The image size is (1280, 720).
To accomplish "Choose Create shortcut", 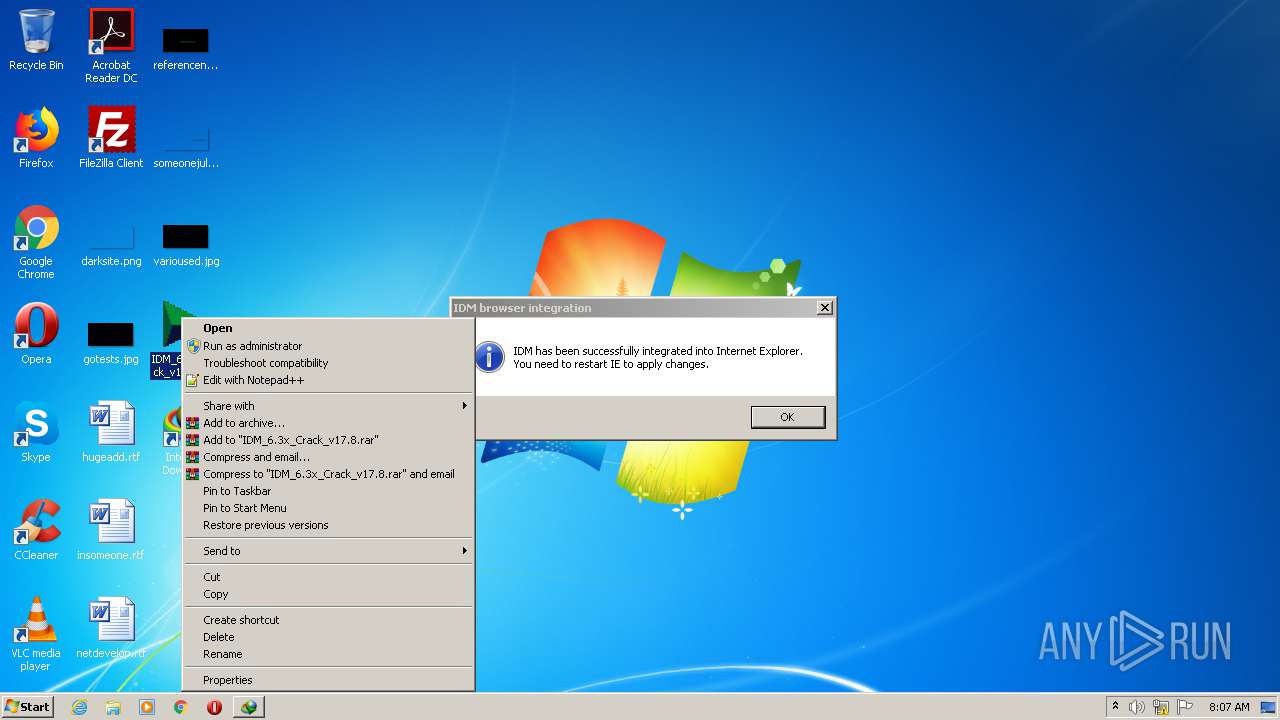I will 328,620.
